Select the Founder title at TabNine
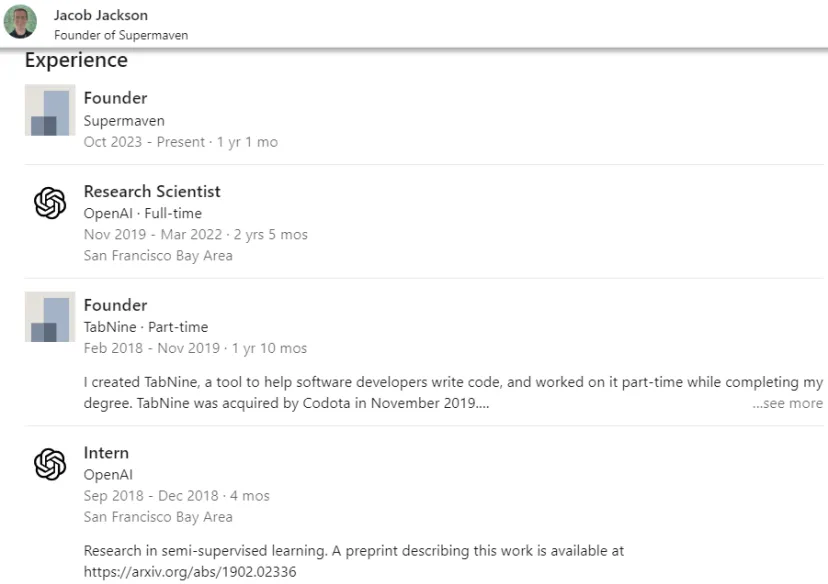This screenshot has width=828, height=584. (x=116, y=305)
